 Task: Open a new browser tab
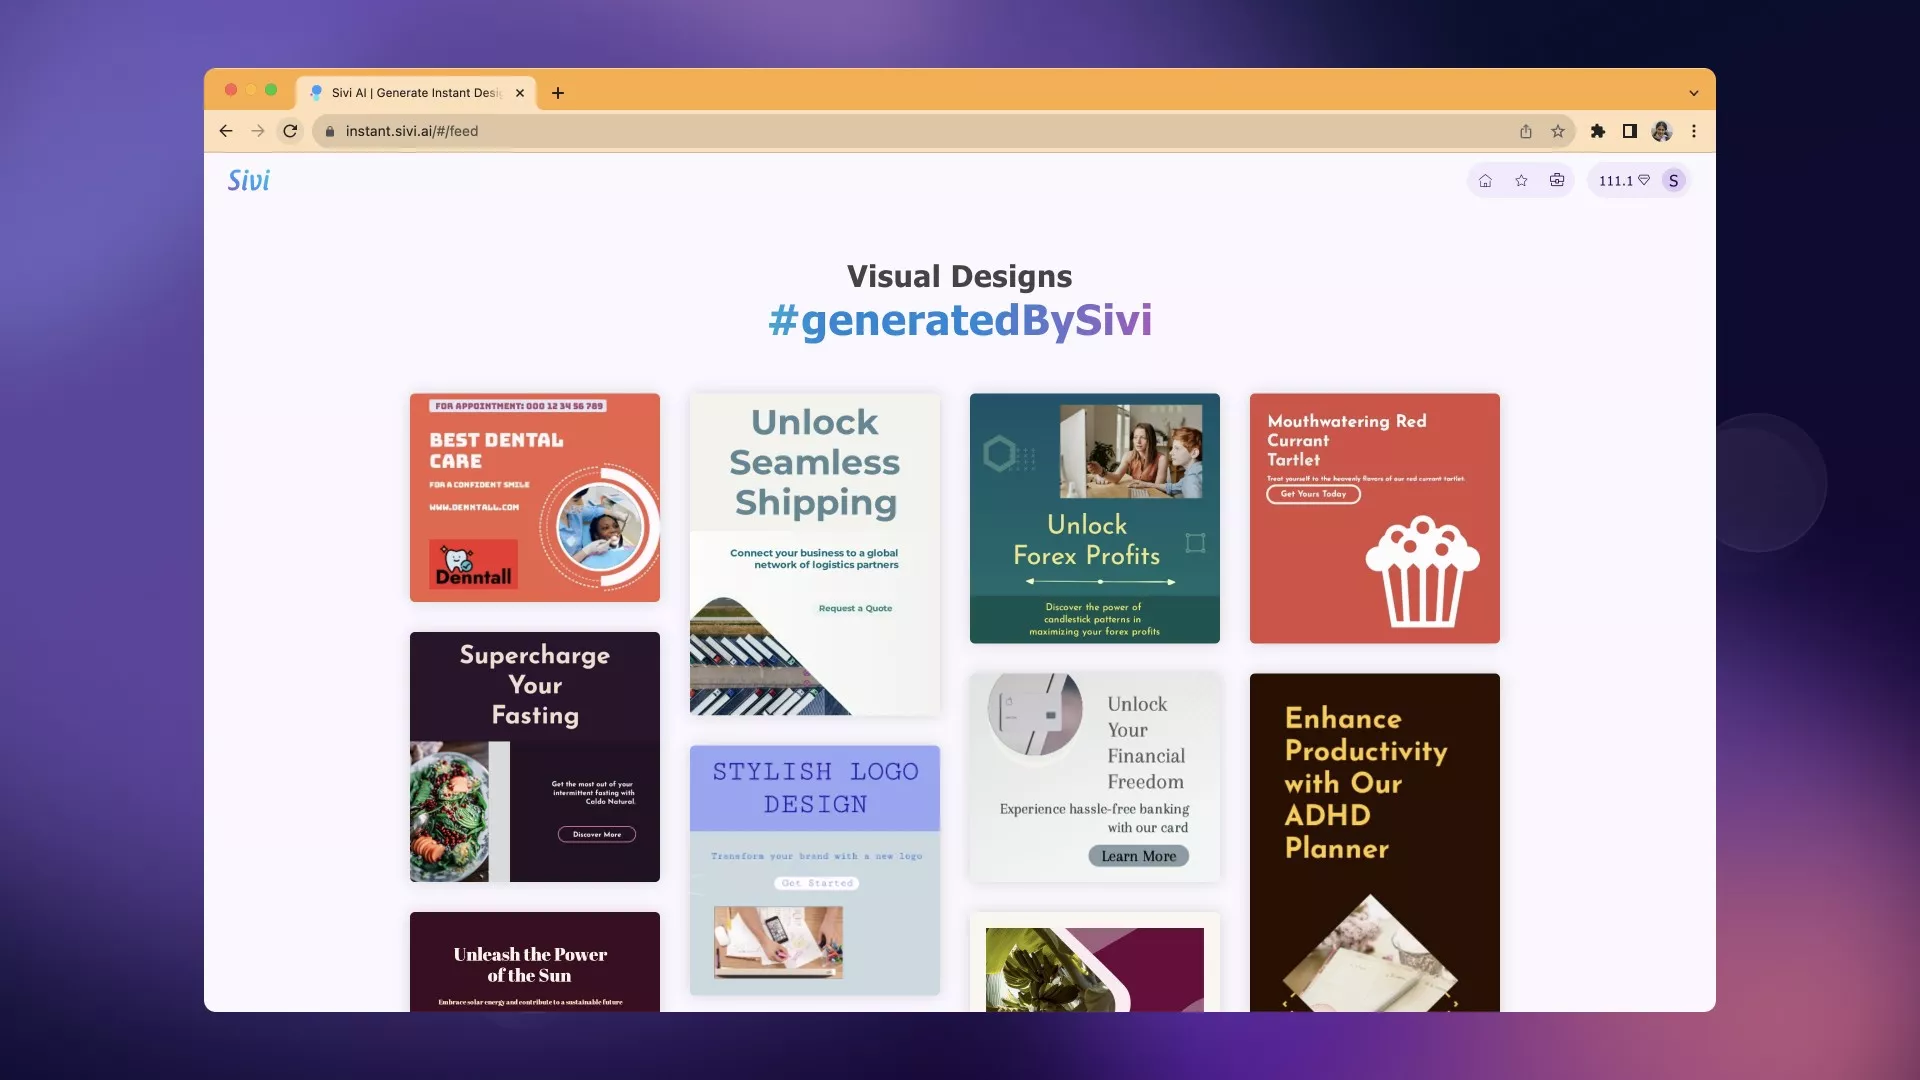[x=558, y=93]
